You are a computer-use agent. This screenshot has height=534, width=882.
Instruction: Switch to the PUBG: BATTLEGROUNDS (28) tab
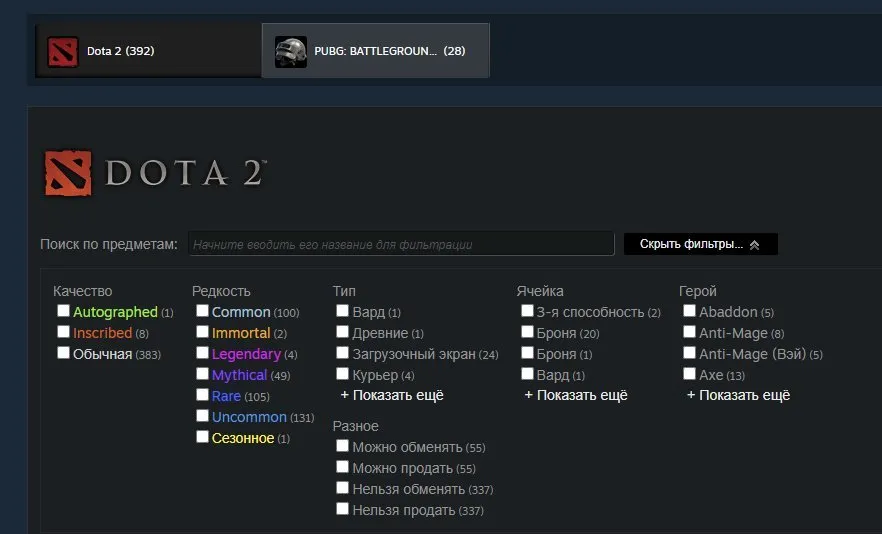tap(376, 51)
